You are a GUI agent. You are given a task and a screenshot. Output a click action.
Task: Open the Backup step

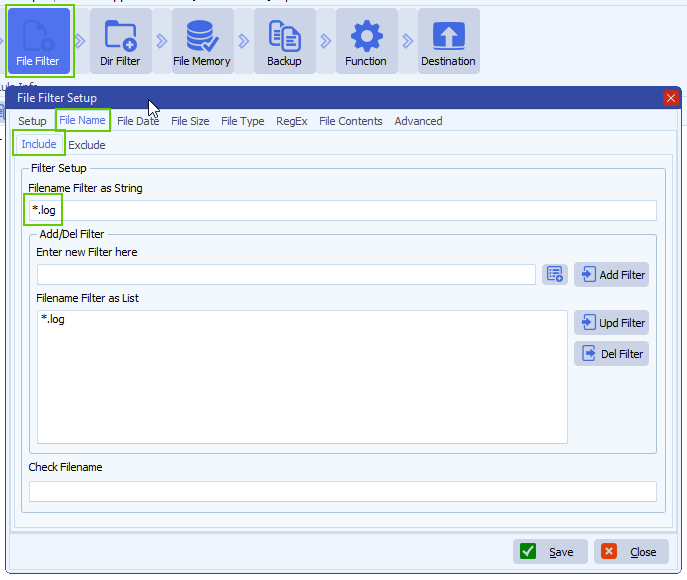click(x=284, y=41)
